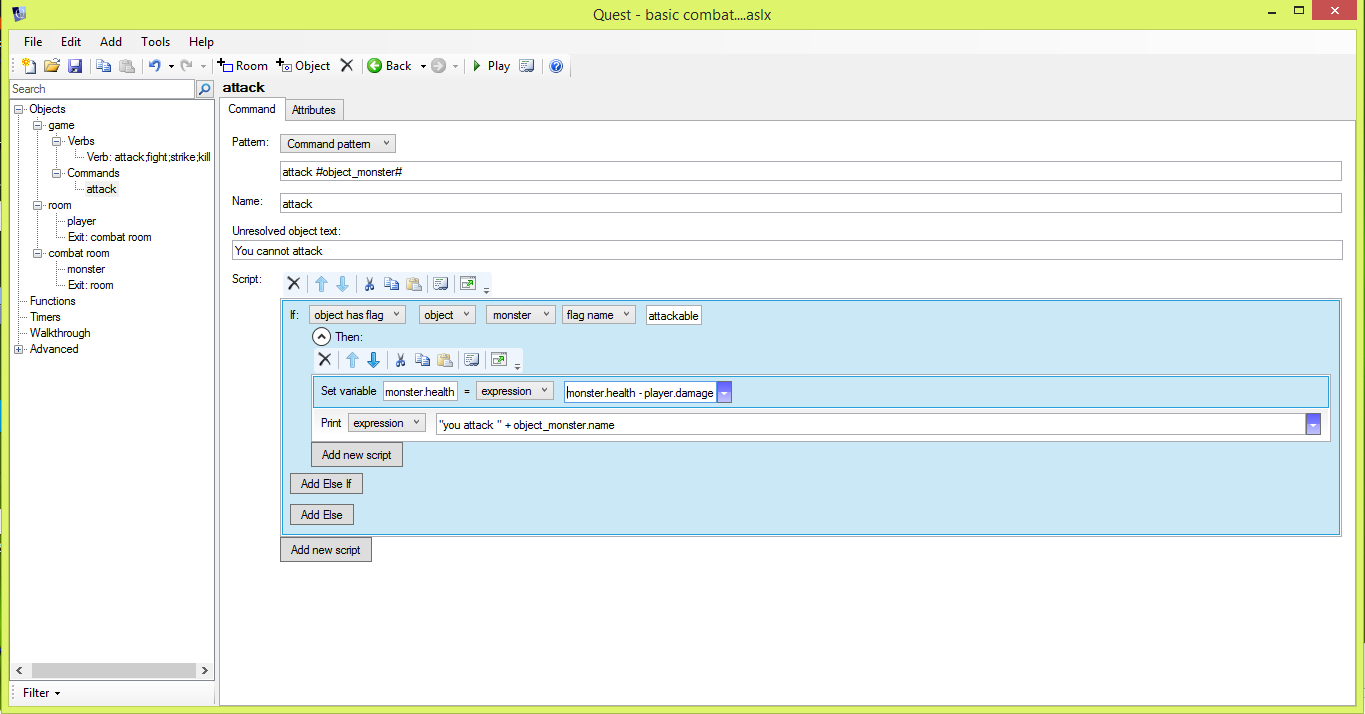
Task: Click the cut scissors icon in Then toolbar
Action: click(x=400, y=360)
